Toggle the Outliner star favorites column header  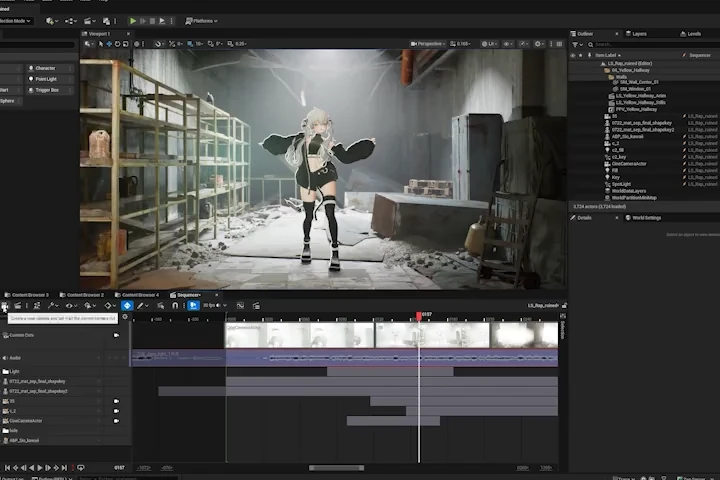point(581,55)
